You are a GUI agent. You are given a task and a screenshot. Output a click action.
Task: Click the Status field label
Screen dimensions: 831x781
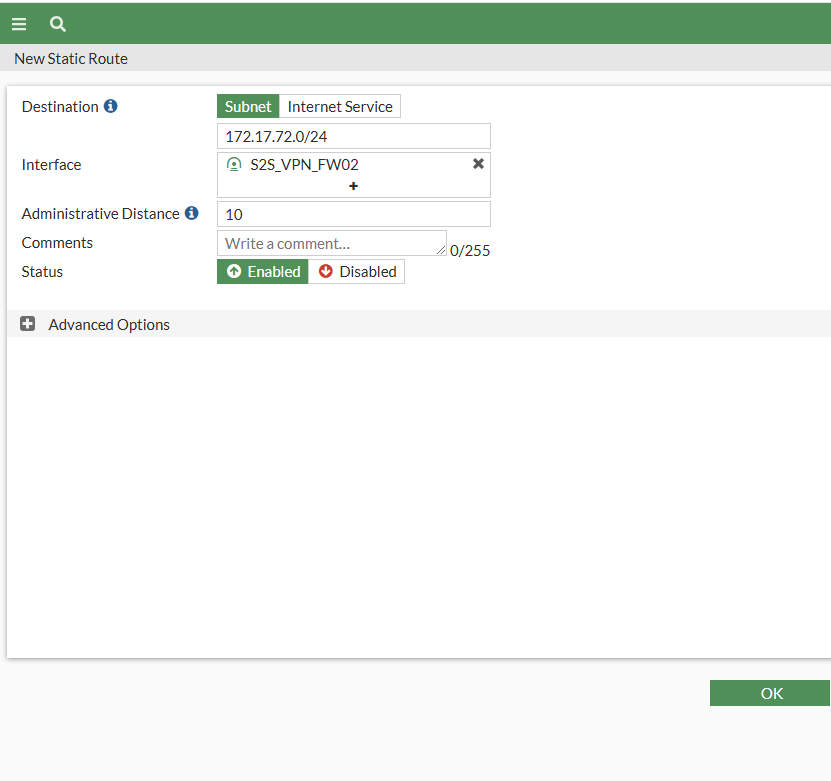(42, 272)
